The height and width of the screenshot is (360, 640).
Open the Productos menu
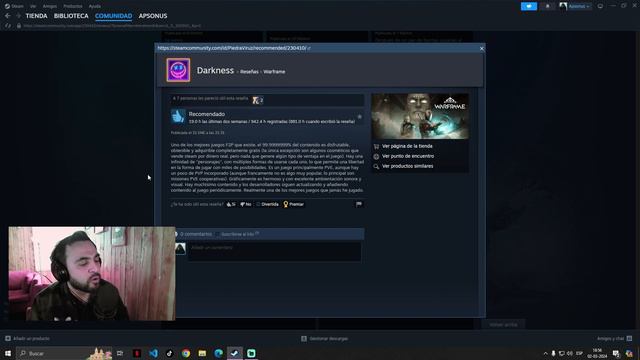click(73, 6)
